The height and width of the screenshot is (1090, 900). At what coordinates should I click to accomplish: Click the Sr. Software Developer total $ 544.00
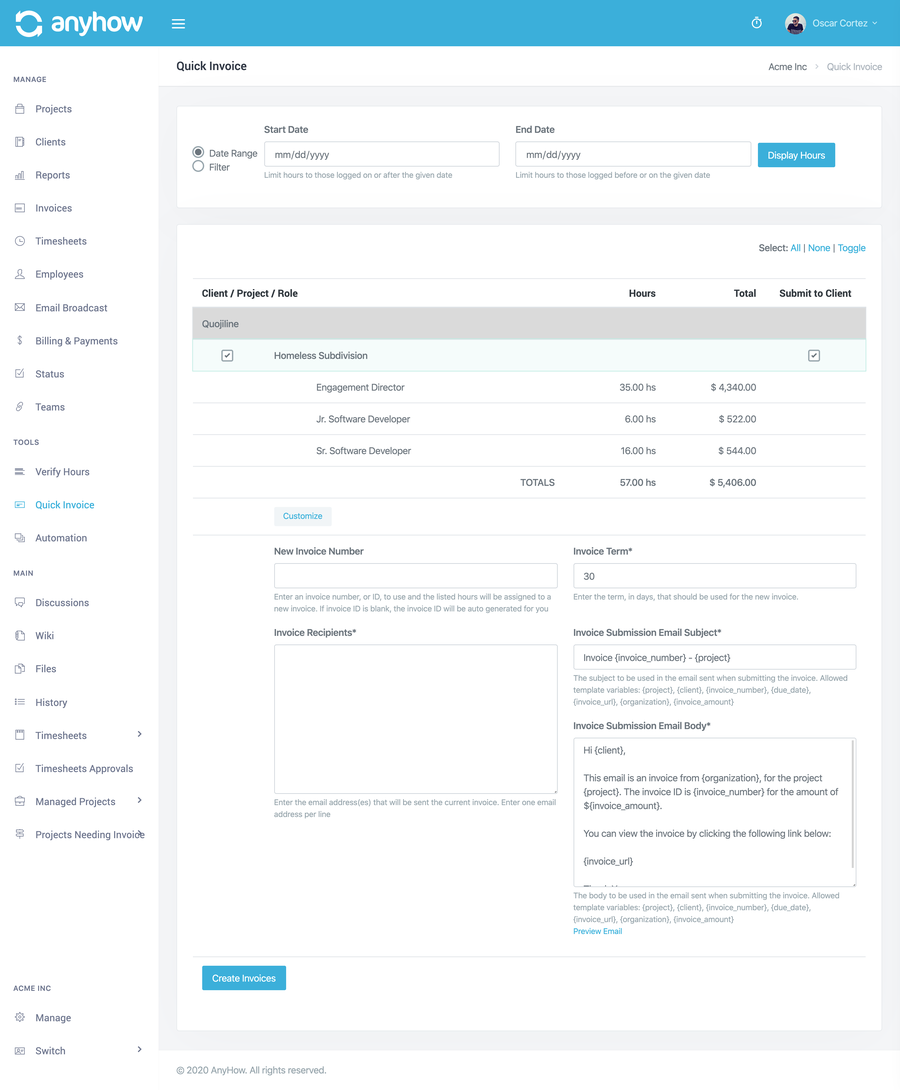[x=737, y=450]
